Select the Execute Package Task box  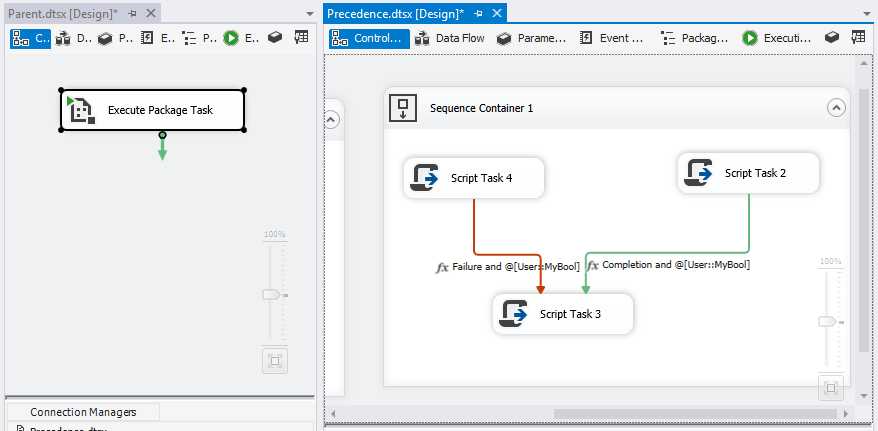click(152, 110)
